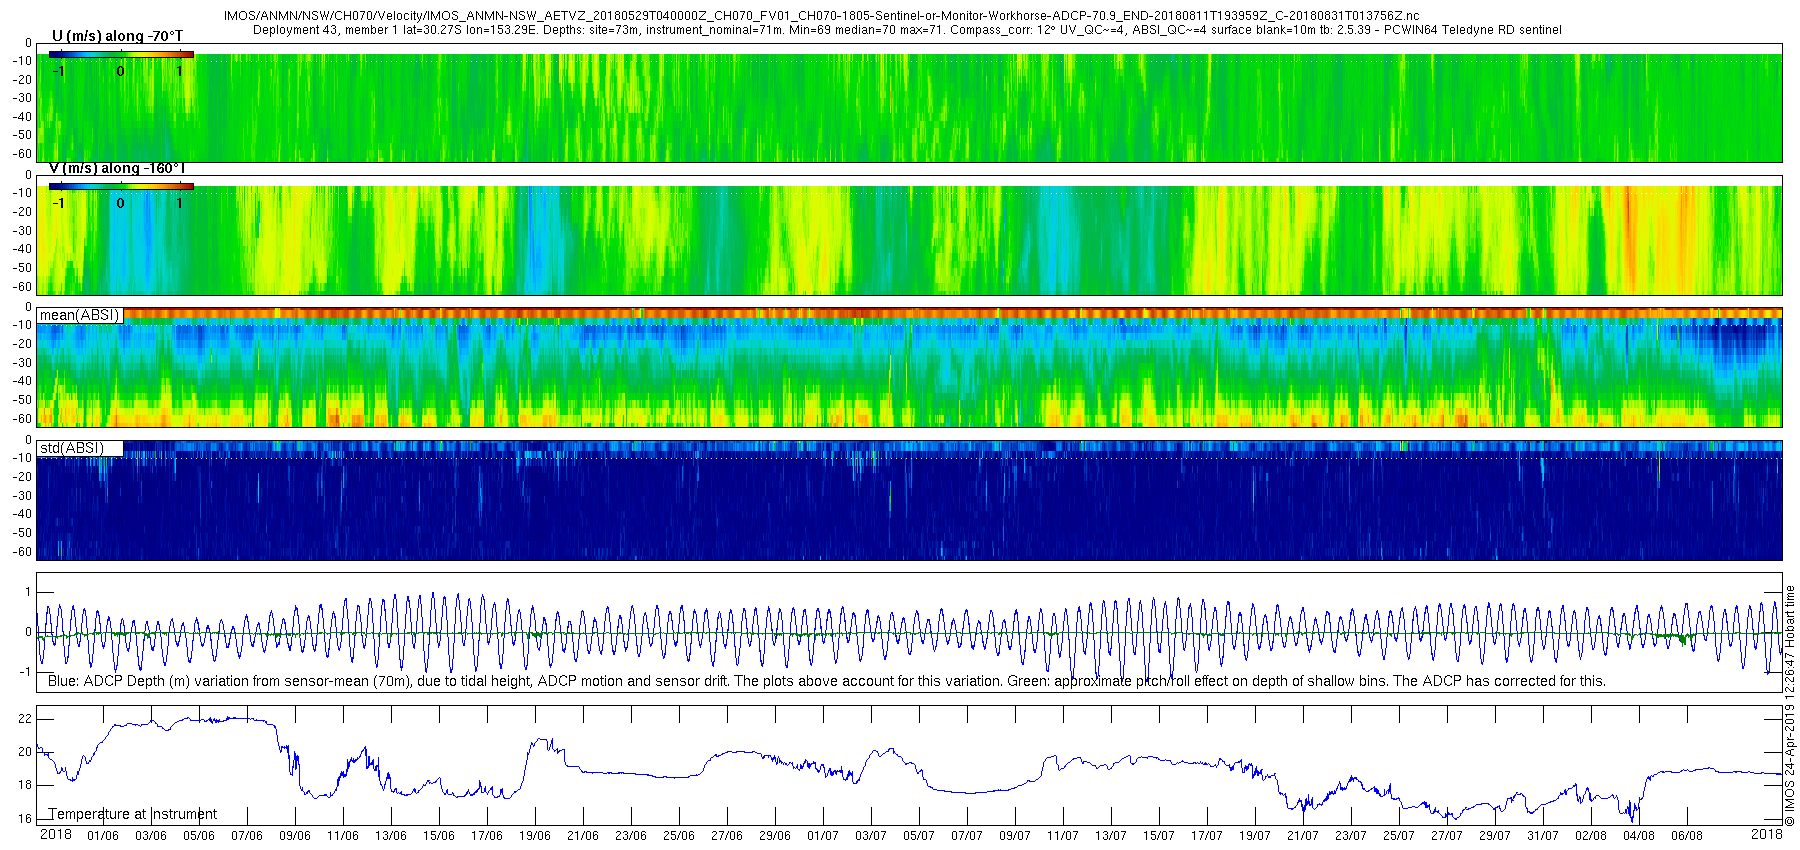Click the V velocity colorbar legend
The width and height of the screenshot is (1800, 850).
[x=121, y=186]
